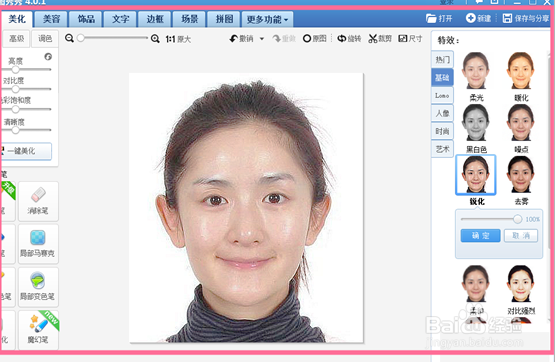Expand the 更多功能 dropdown menu
This screenshot has height=362, width=555.
(x=267, y=19)
